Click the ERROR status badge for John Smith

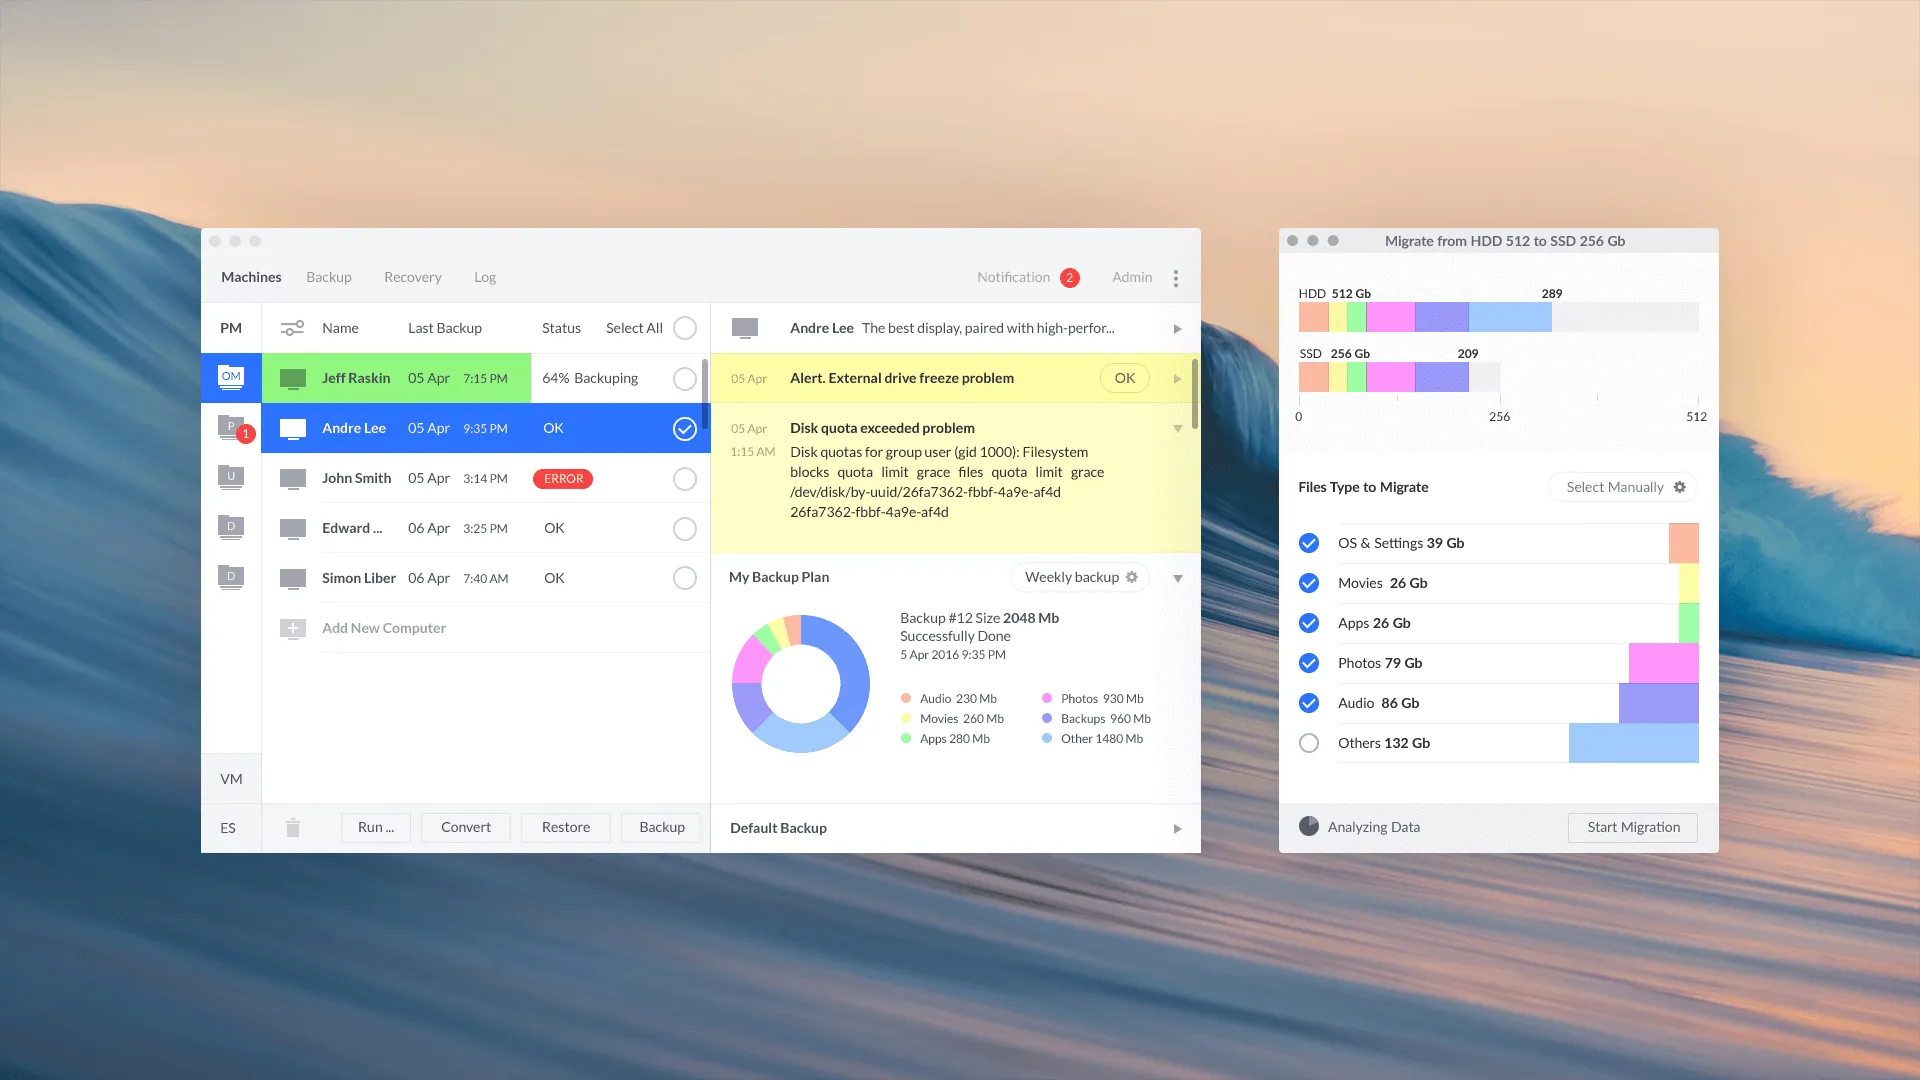[563, 479]
